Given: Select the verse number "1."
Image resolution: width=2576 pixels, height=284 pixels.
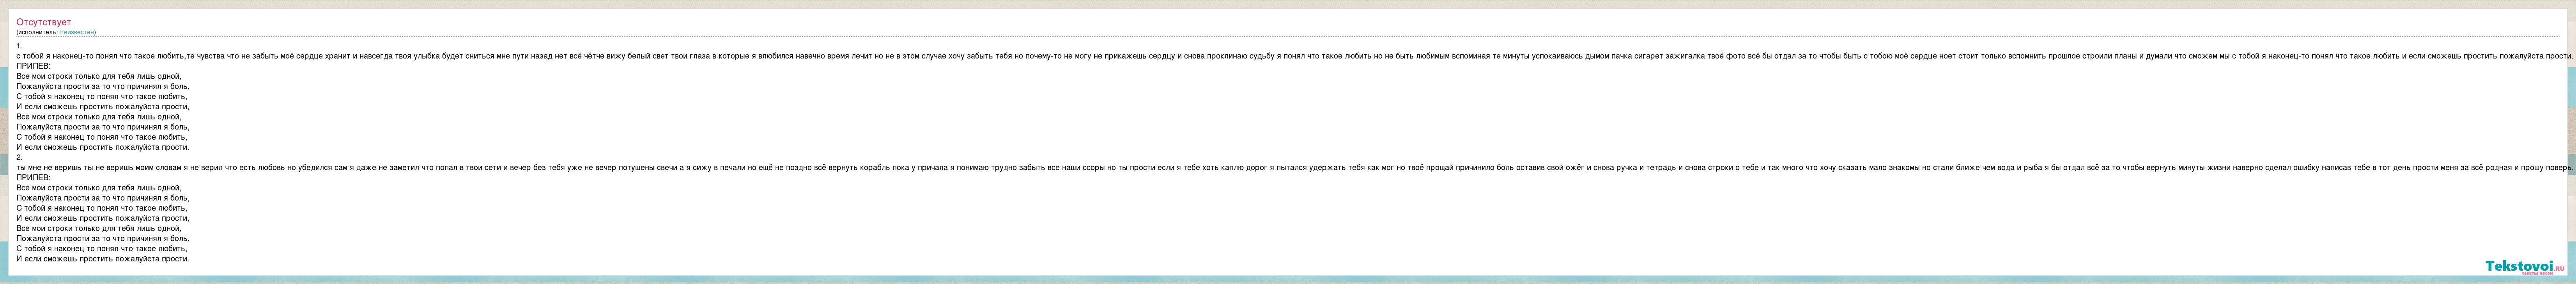Looking at the screenshot, I should [19, 46].
